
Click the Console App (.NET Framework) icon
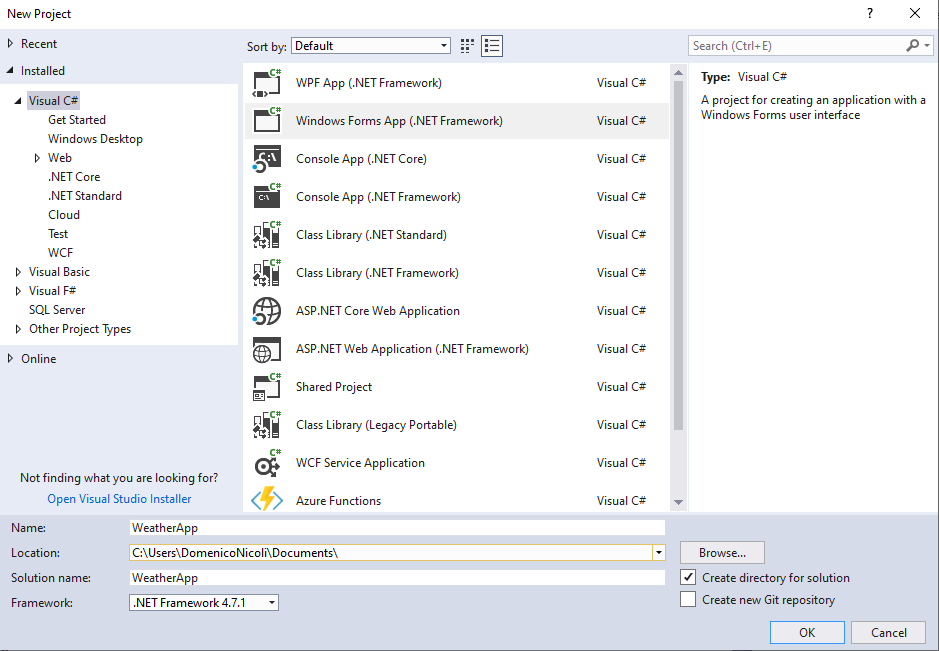click(267, 196)
